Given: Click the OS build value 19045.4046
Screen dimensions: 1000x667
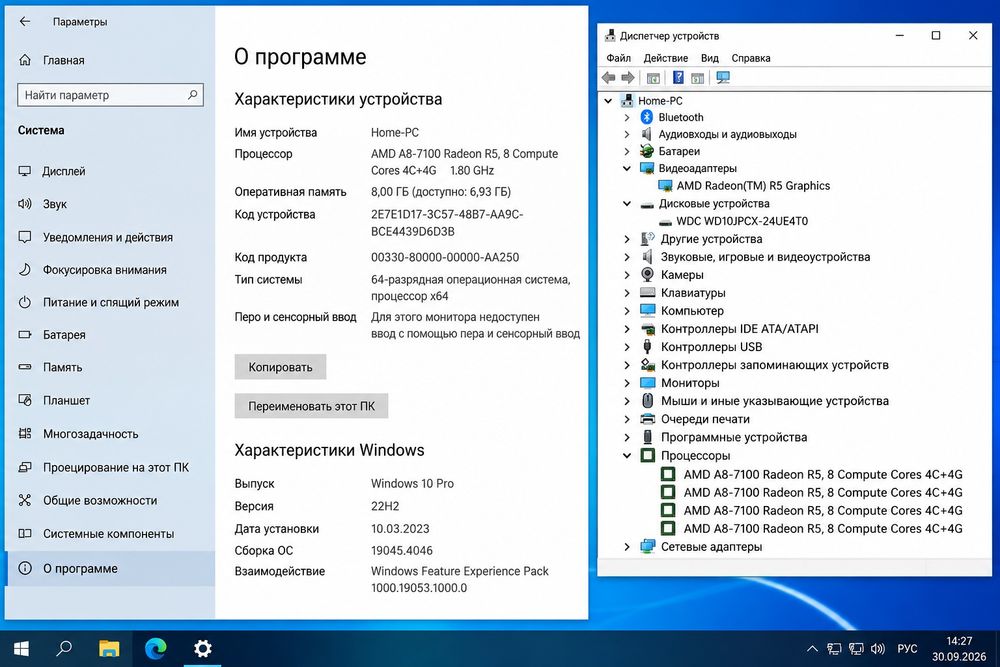Looking at the screenshot, I should 402,550.
